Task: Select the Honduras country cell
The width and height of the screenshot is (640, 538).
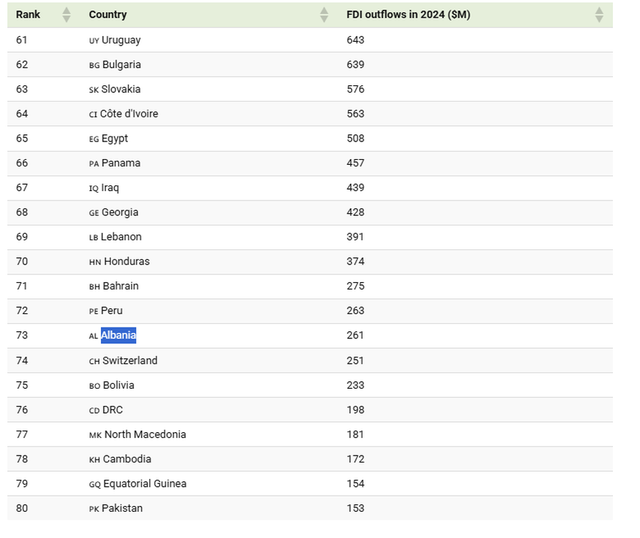Action: [119, 261]
